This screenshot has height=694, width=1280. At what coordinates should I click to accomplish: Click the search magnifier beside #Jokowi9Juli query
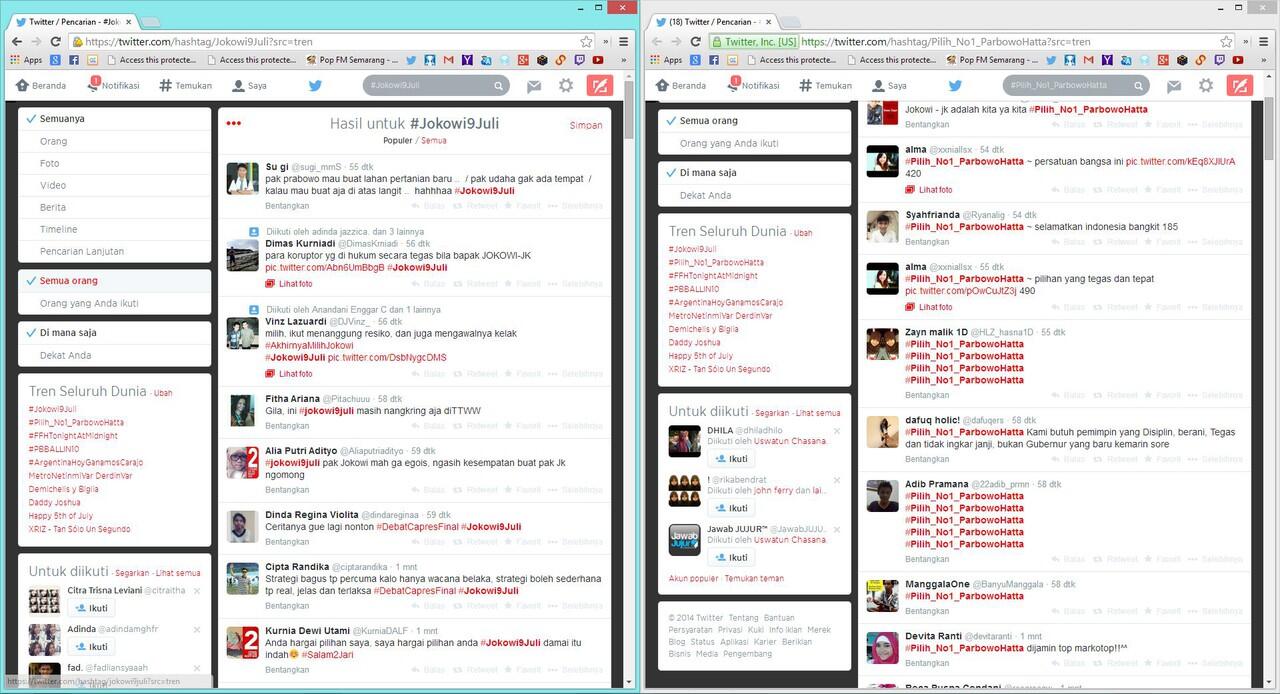click(498, 86)
